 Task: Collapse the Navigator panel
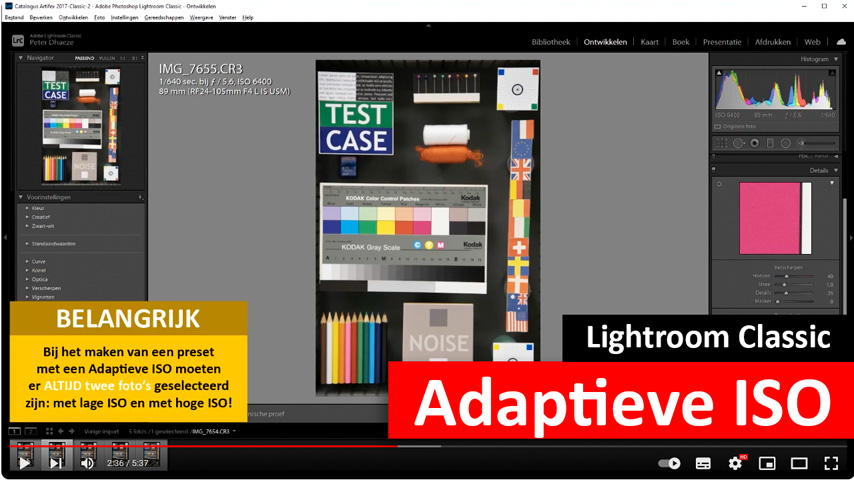click(x=21, y=58)
